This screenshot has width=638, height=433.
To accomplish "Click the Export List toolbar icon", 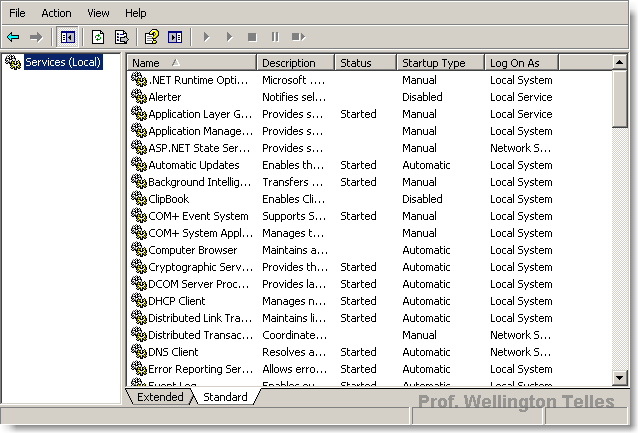I will (x=121, y=37).
